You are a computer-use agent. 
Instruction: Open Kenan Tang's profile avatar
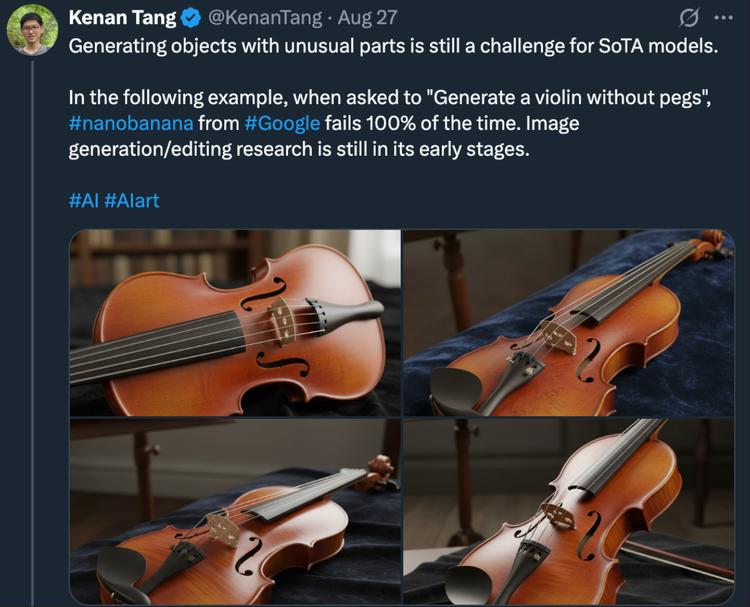[x=32, y=29]
